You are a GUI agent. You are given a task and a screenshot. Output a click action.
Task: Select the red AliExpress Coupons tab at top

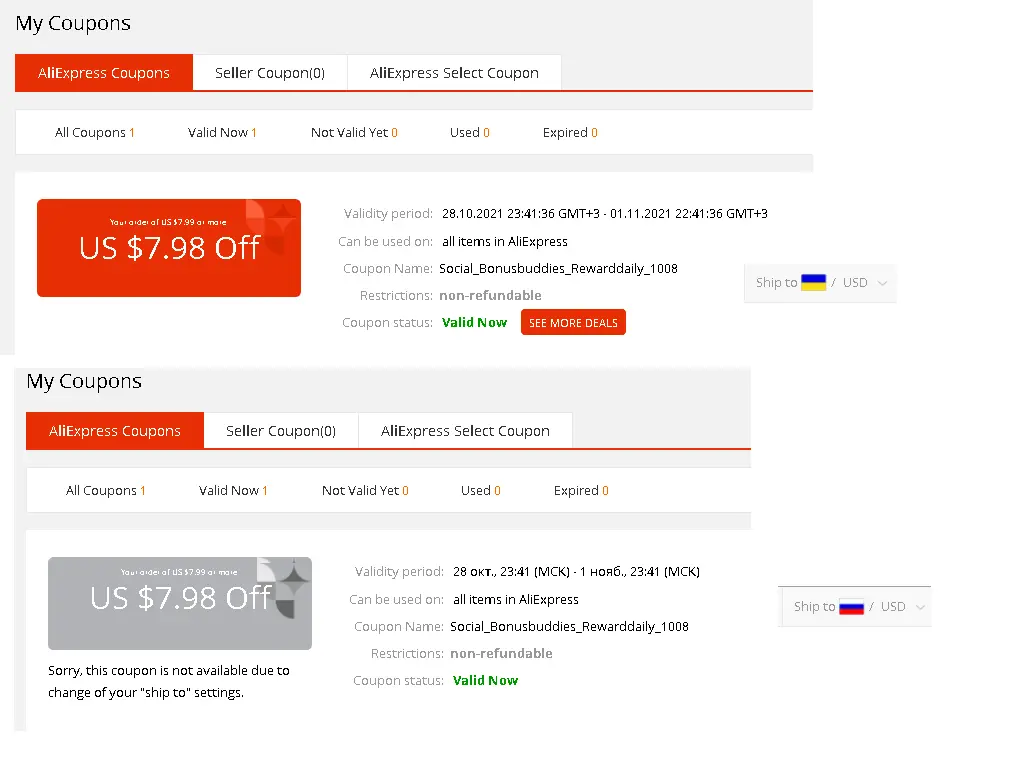104,73
